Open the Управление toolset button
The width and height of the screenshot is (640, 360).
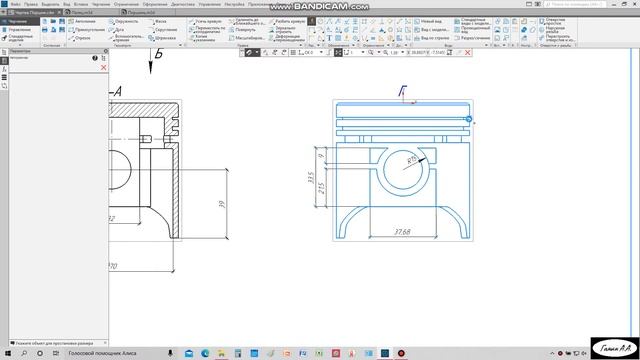(20, 30)
